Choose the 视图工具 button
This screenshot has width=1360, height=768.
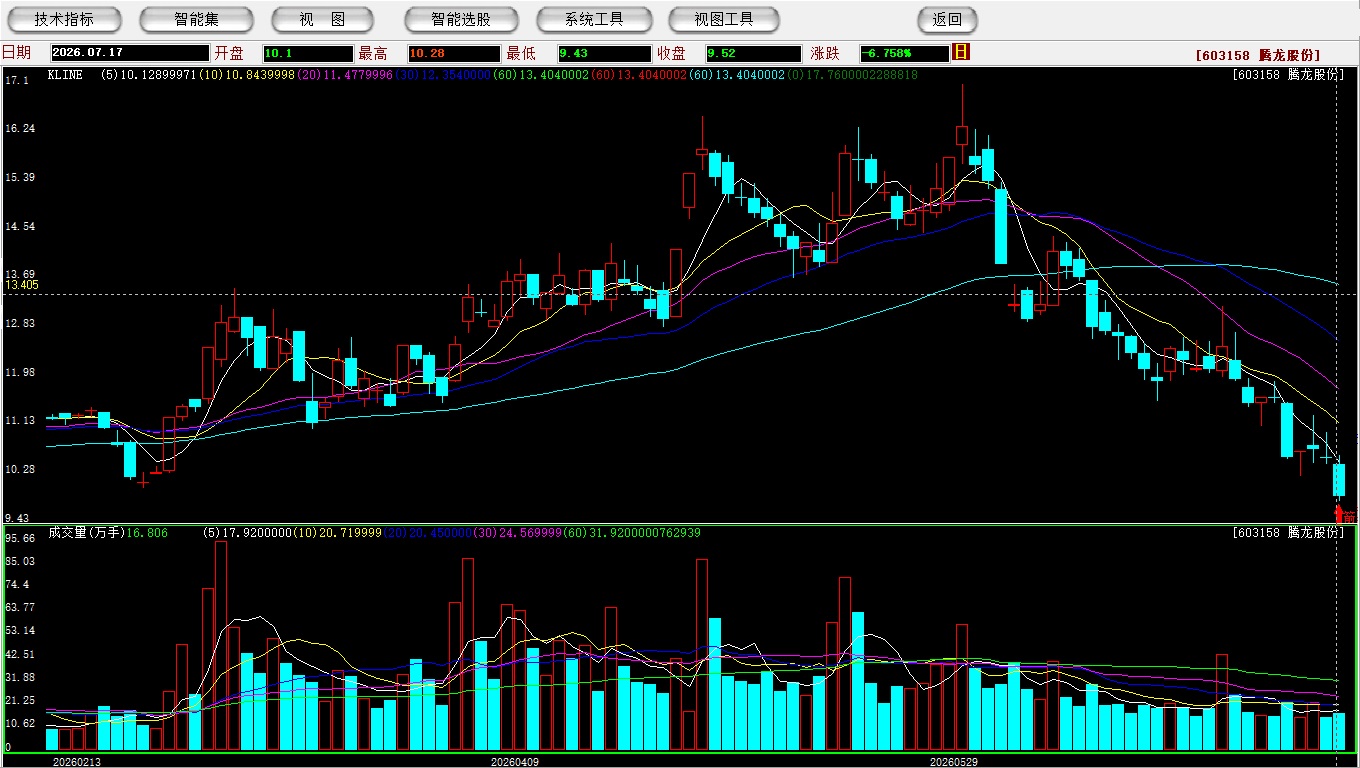724,20
